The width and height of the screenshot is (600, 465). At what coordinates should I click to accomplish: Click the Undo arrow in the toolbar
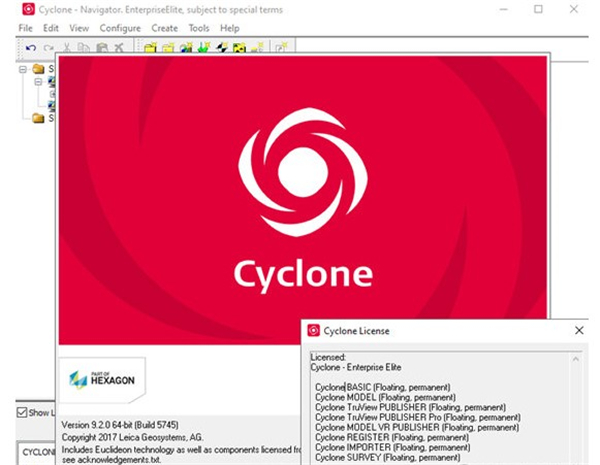point(30,48)
